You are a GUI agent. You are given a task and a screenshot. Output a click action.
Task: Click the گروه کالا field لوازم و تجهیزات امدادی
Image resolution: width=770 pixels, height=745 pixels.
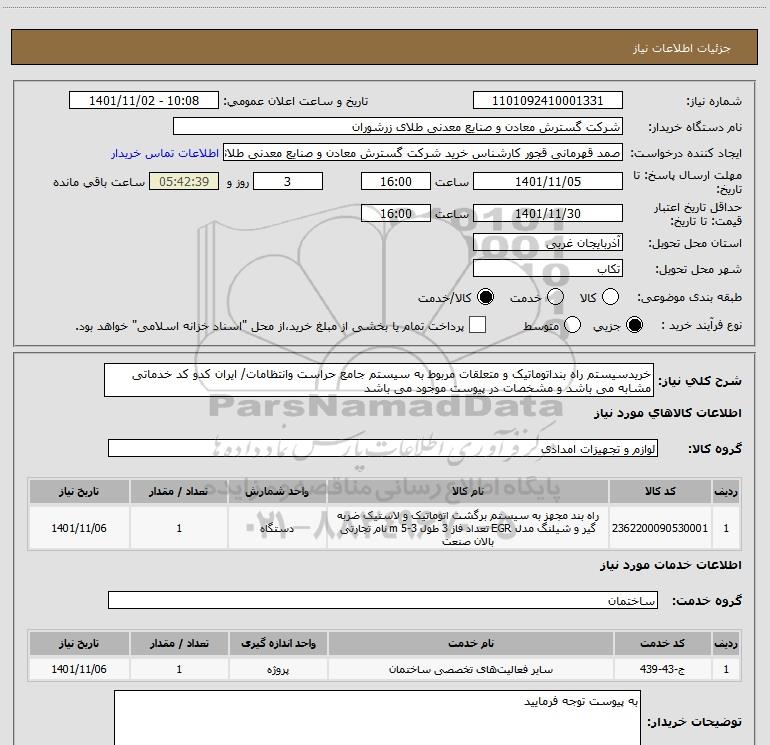click(x=383, y=448)
